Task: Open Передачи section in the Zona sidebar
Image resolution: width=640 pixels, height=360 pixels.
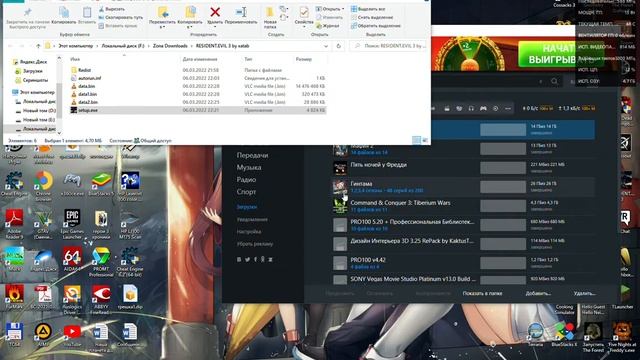Action: (252, 156)
